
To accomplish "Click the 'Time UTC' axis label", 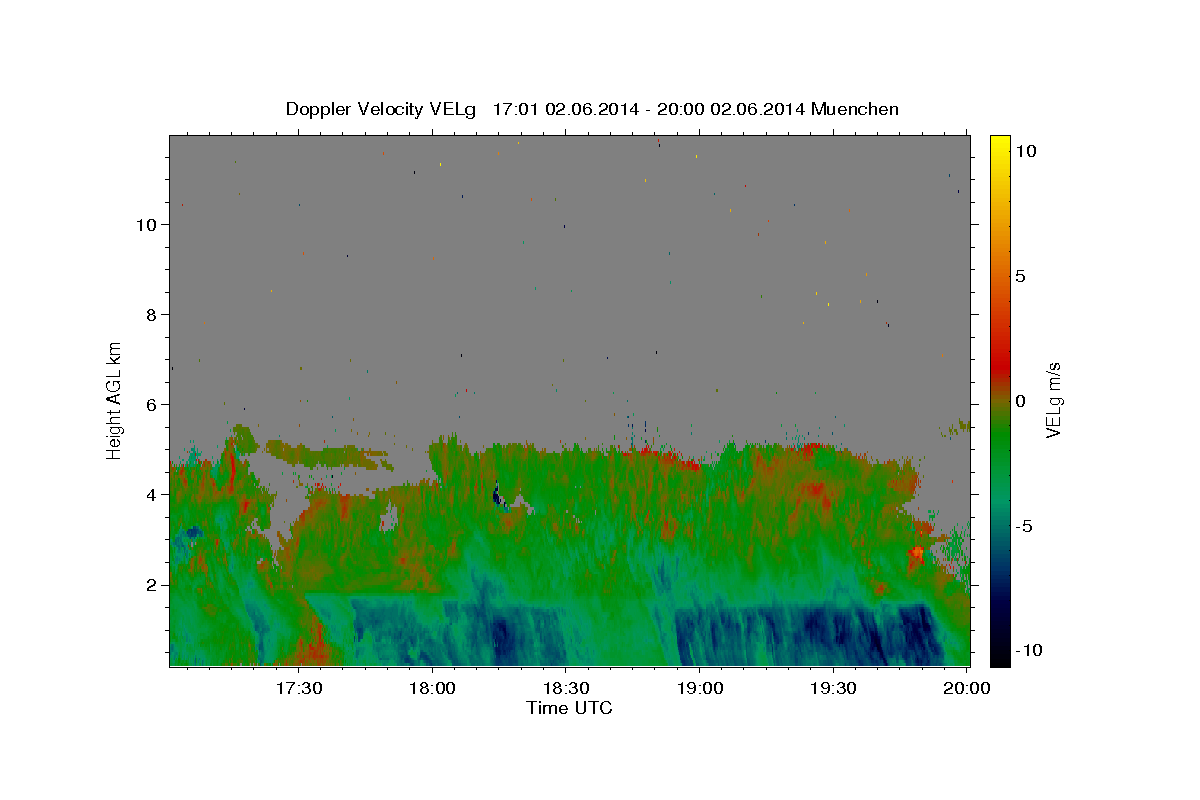I will 569,708.
